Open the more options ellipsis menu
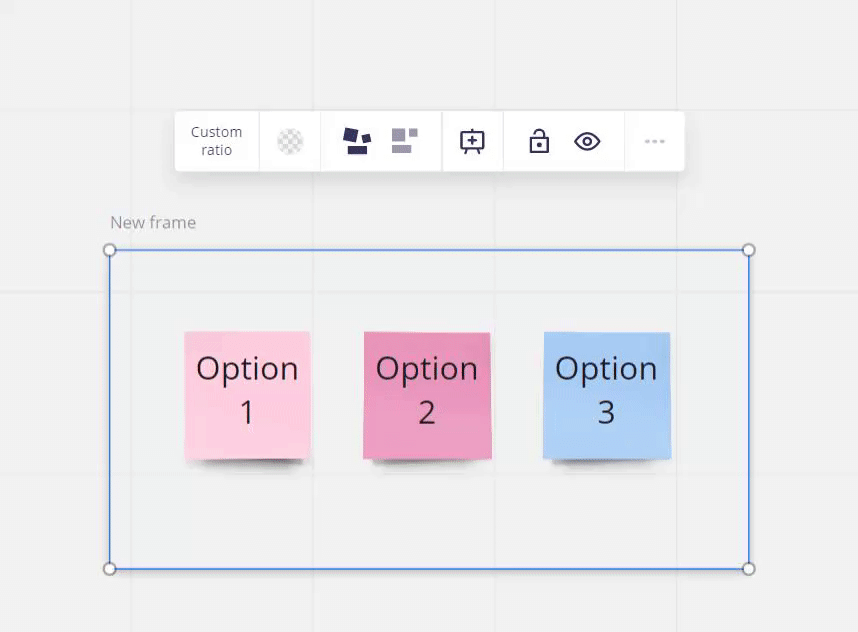The width and height of the screenshot is (858, 632). point(654,141)
